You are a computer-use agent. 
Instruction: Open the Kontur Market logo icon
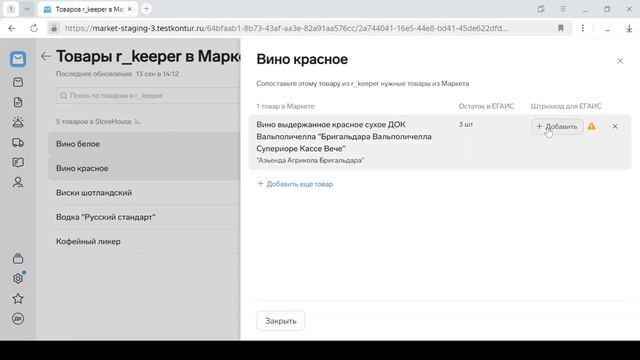tap(18, 59)
